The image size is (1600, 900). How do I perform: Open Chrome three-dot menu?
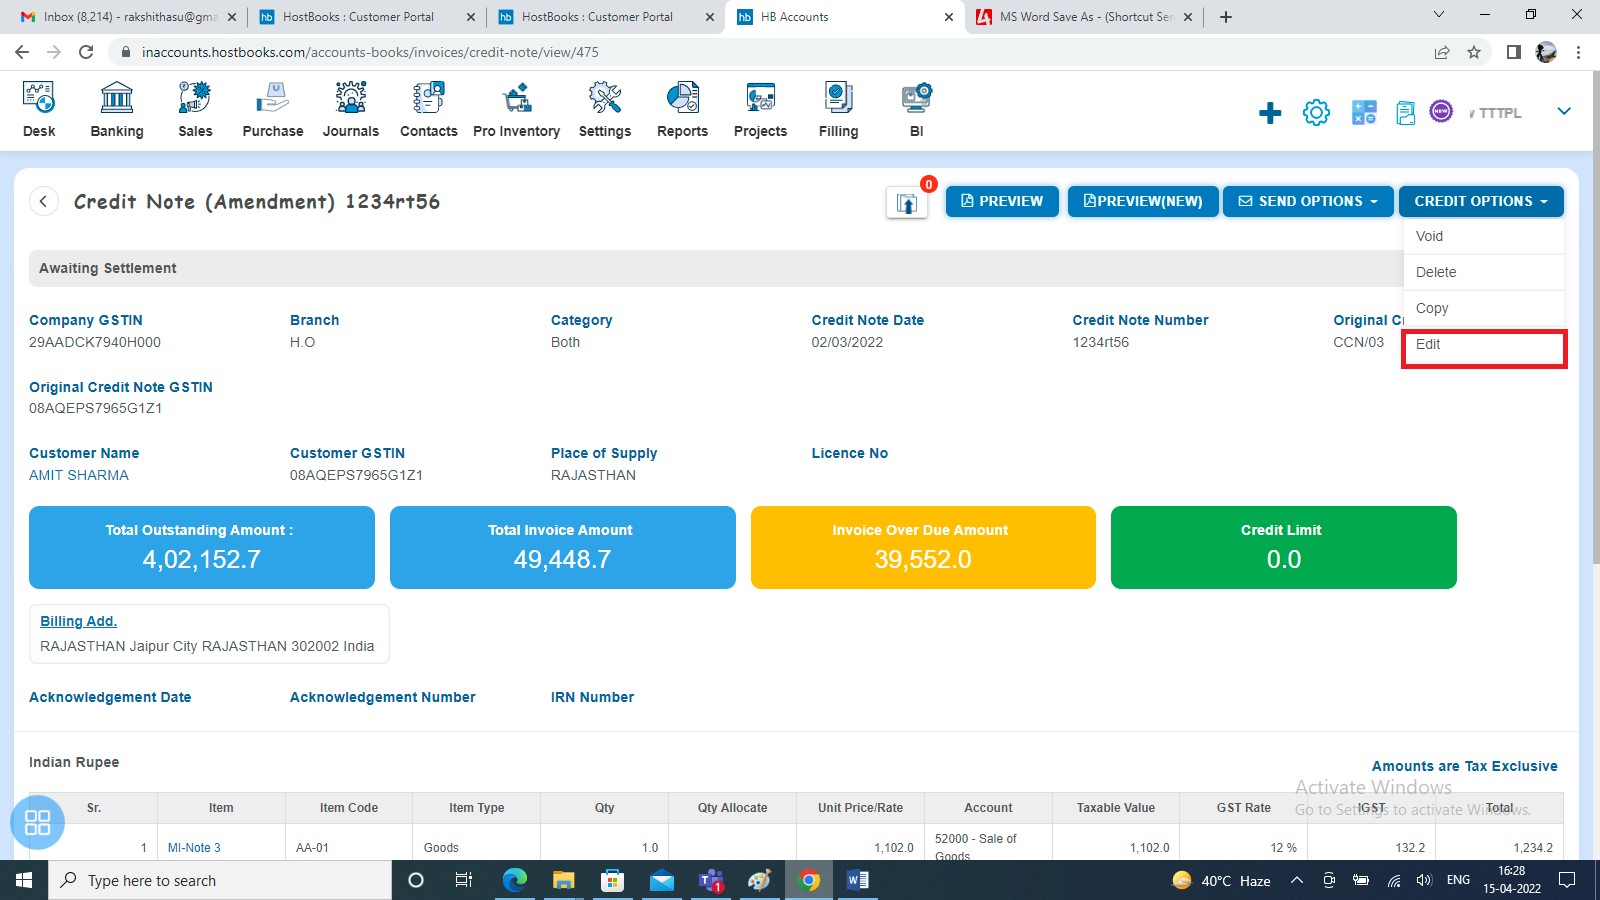(1579, 52)
